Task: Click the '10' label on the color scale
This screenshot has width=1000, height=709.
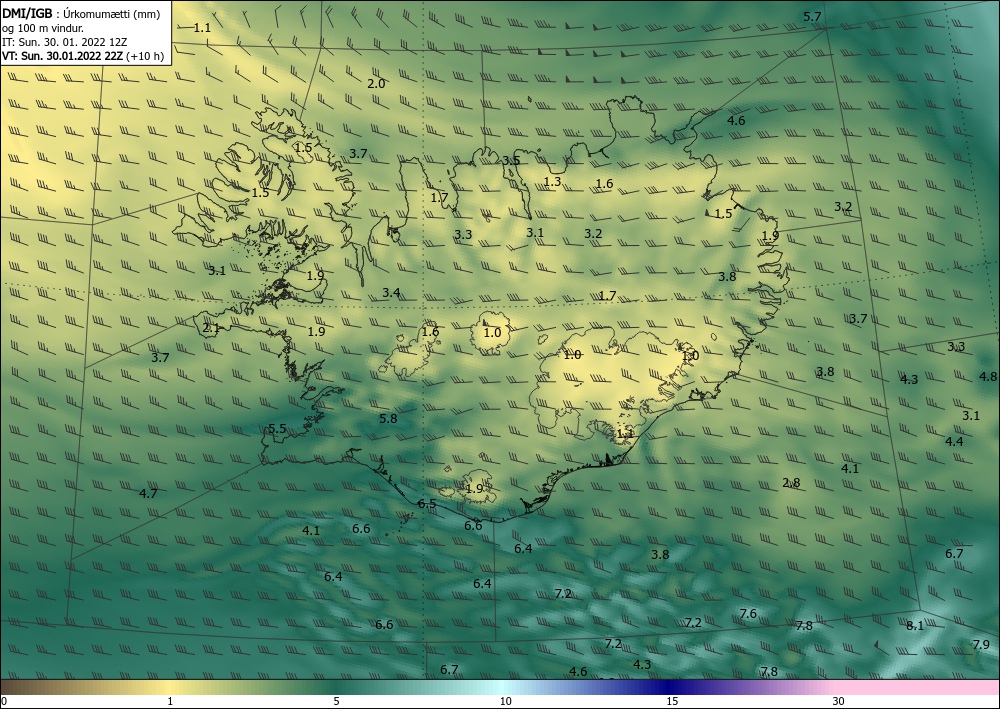Action: point(505,701)
